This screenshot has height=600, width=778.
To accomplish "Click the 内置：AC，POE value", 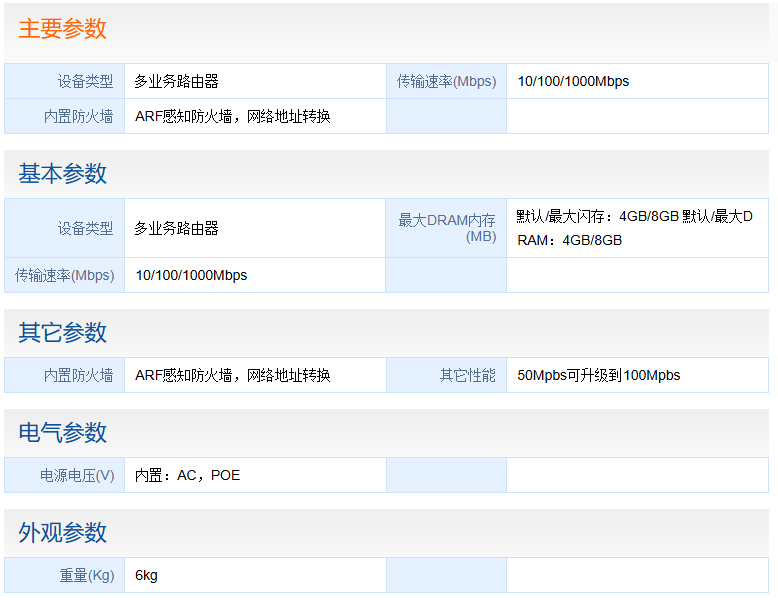I will [188, 475].
